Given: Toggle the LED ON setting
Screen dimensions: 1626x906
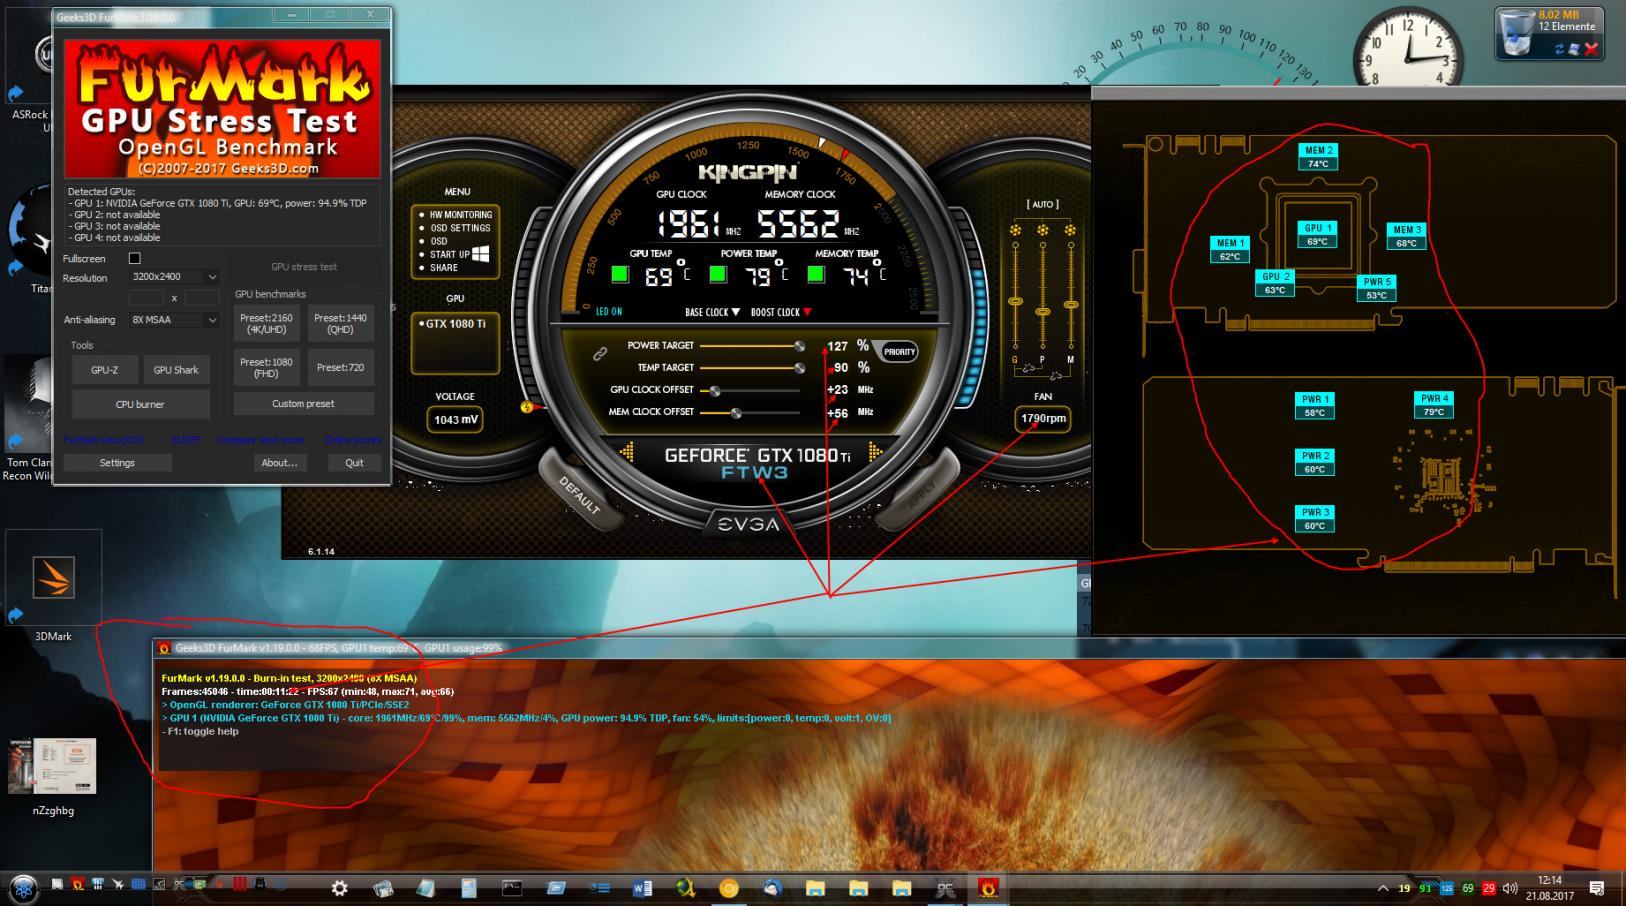Looking at the screenshot, I should (609, 312).
